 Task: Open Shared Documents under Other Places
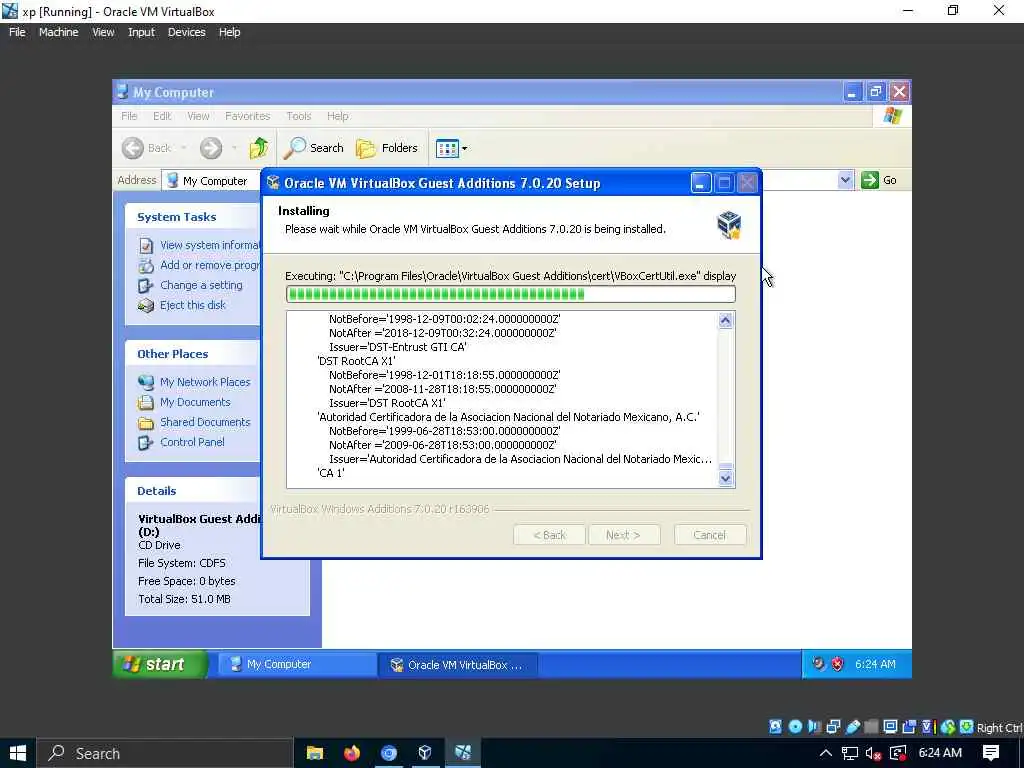click(205, 422)
